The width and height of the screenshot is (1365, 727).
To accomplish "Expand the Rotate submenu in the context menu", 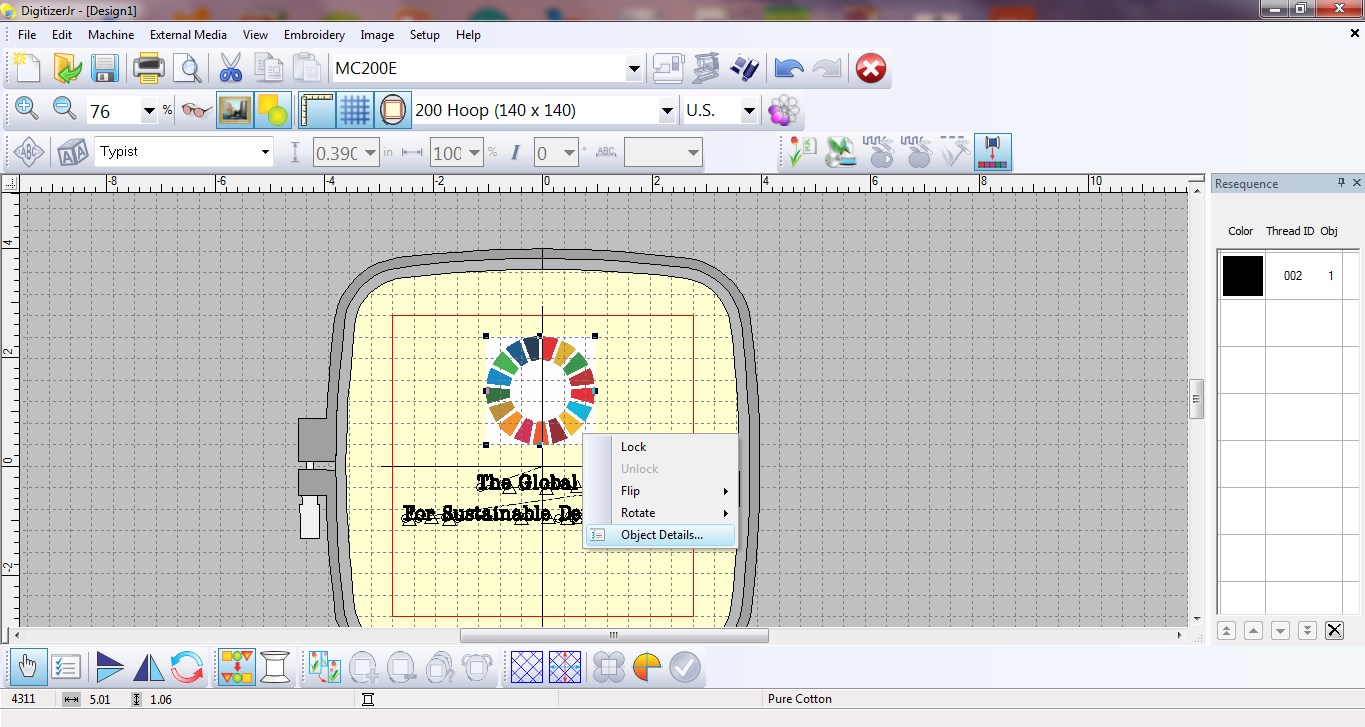I will [x=661, y=513].
